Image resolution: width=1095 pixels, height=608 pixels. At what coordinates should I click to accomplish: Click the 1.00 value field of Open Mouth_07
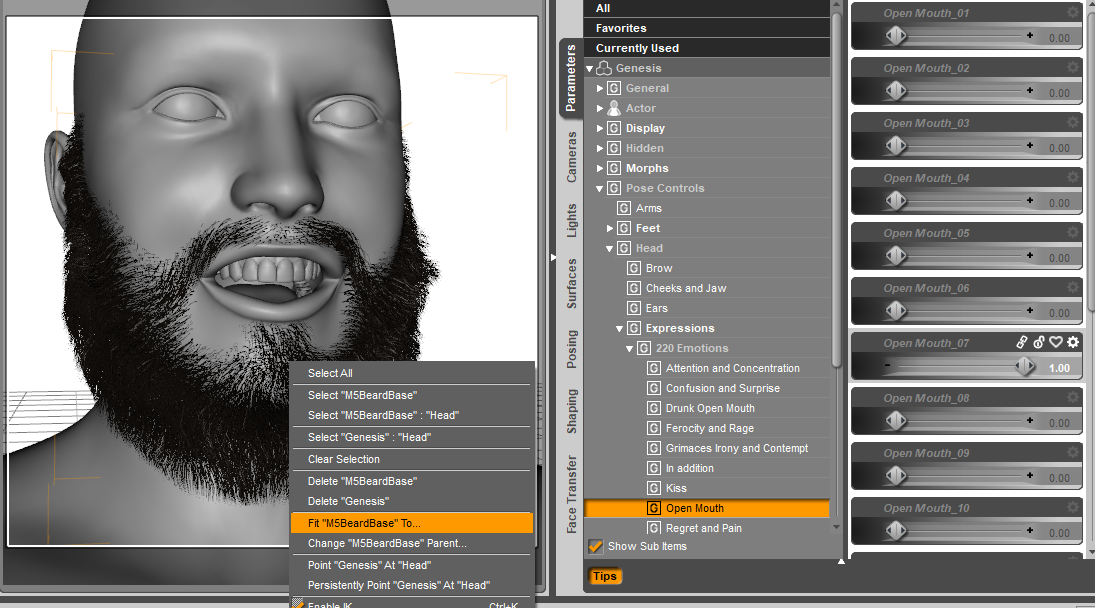point(1059,368)
